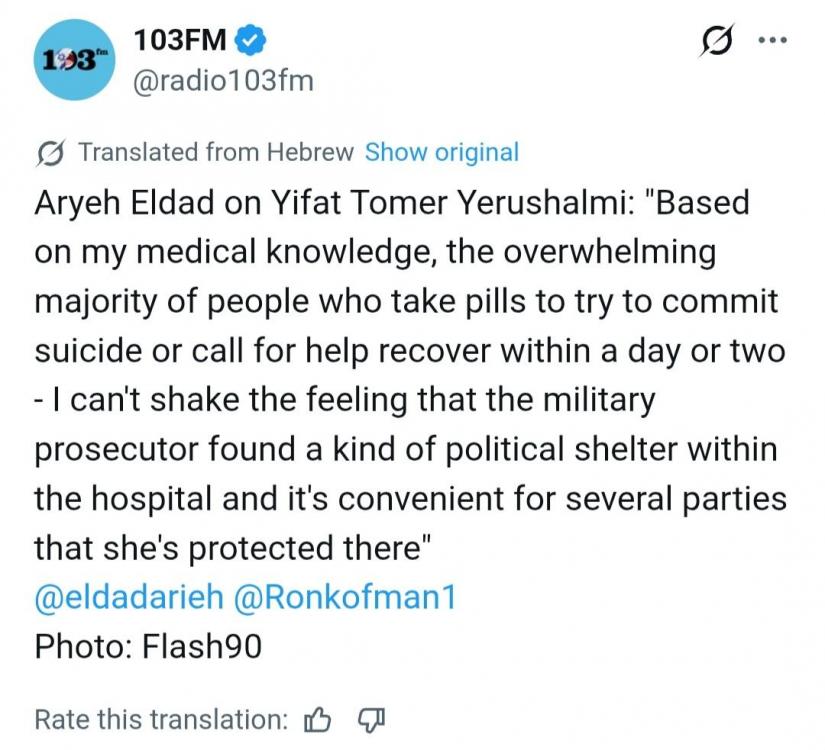Open the @Ronkofman1 mention

(x=345, y=597)
